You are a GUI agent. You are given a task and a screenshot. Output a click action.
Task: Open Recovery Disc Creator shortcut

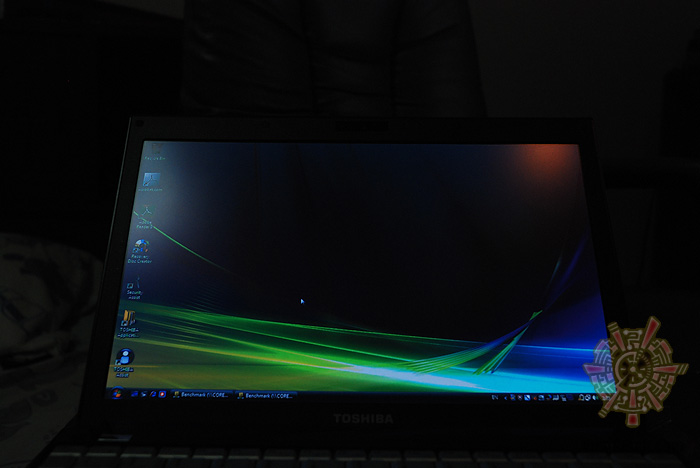140,251
